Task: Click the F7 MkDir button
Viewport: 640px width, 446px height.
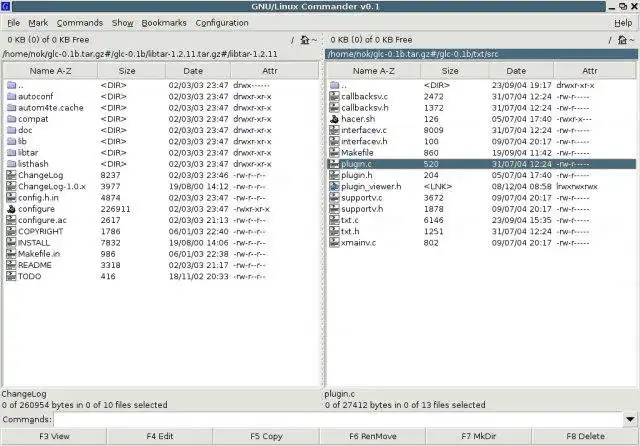Action: [479, 436]
